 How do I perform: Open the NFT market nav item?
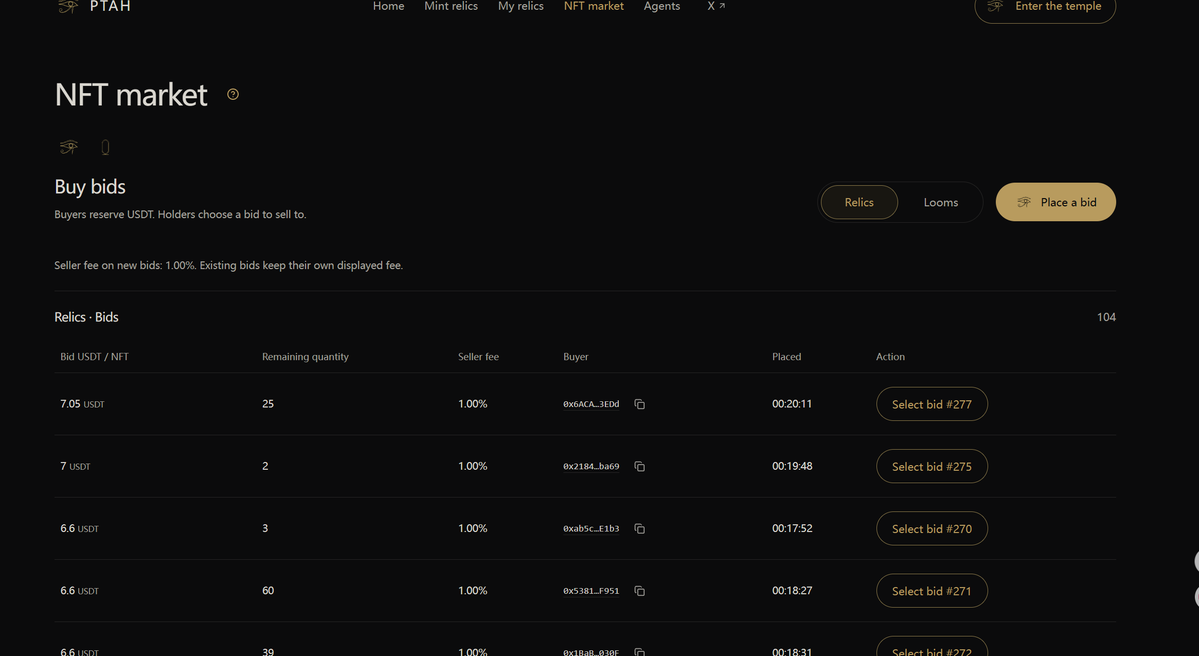(593, 6)
